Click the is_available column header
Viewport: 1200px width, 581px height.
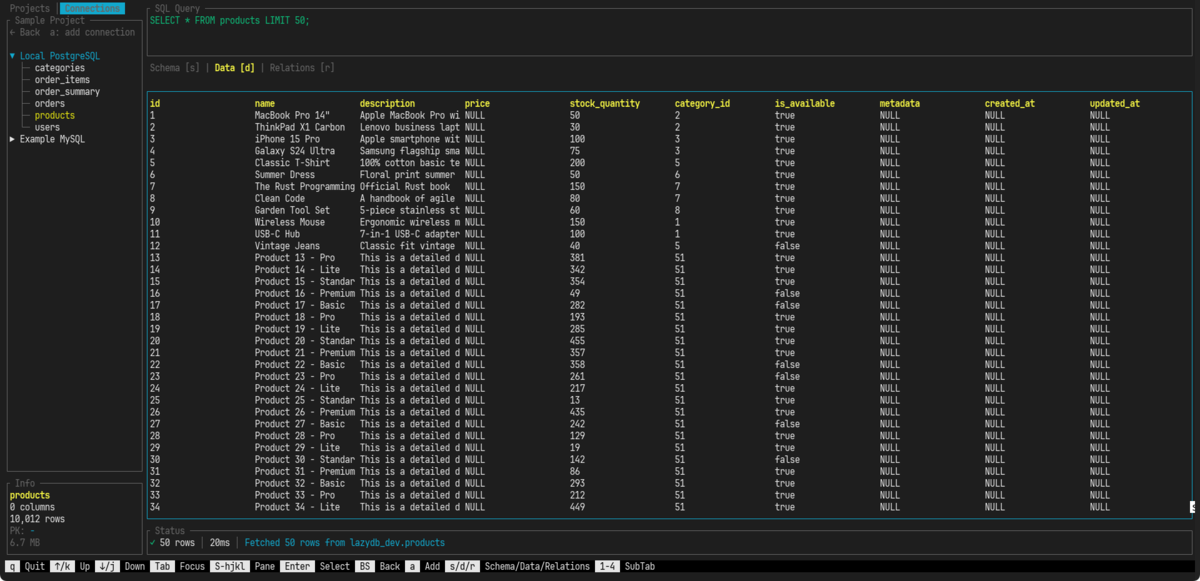pyautogui.click(x=805, y=103)
